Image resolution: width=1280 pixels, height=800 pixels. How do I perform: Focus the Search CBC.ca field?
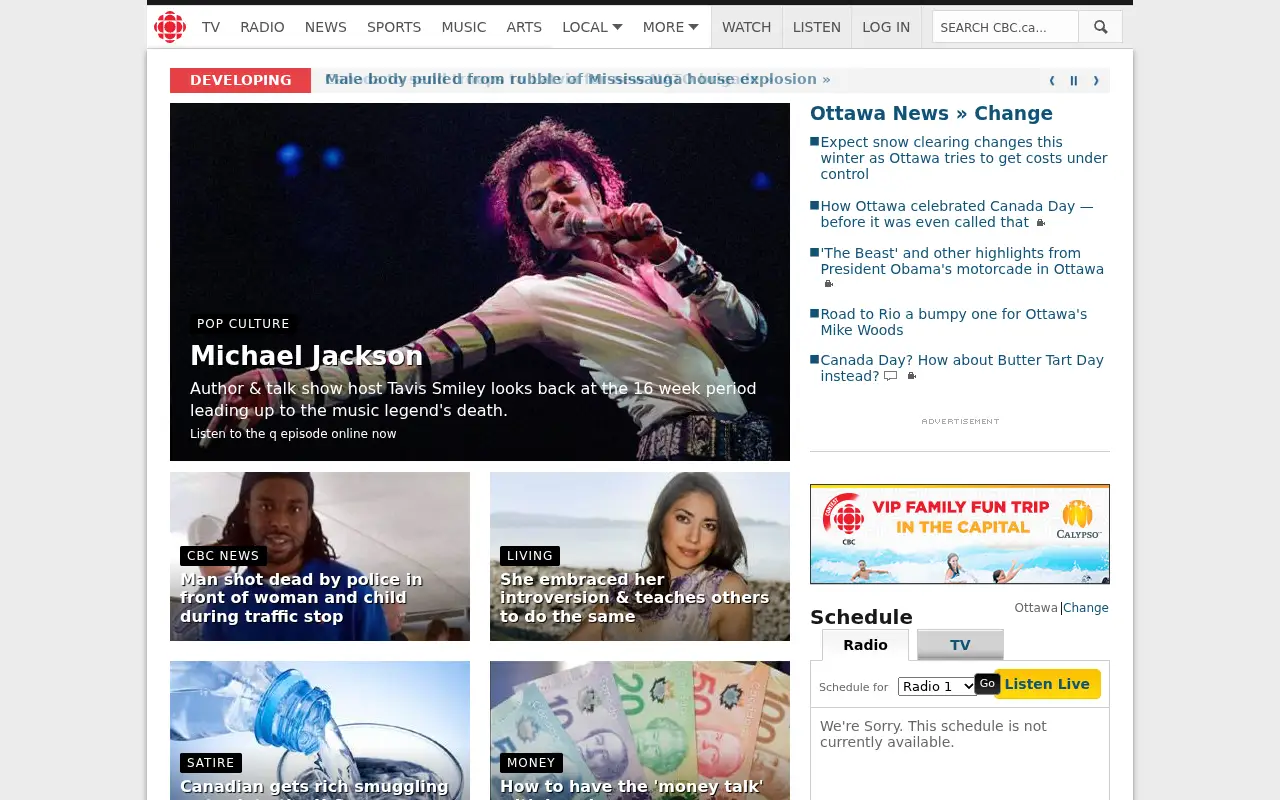1005,27
